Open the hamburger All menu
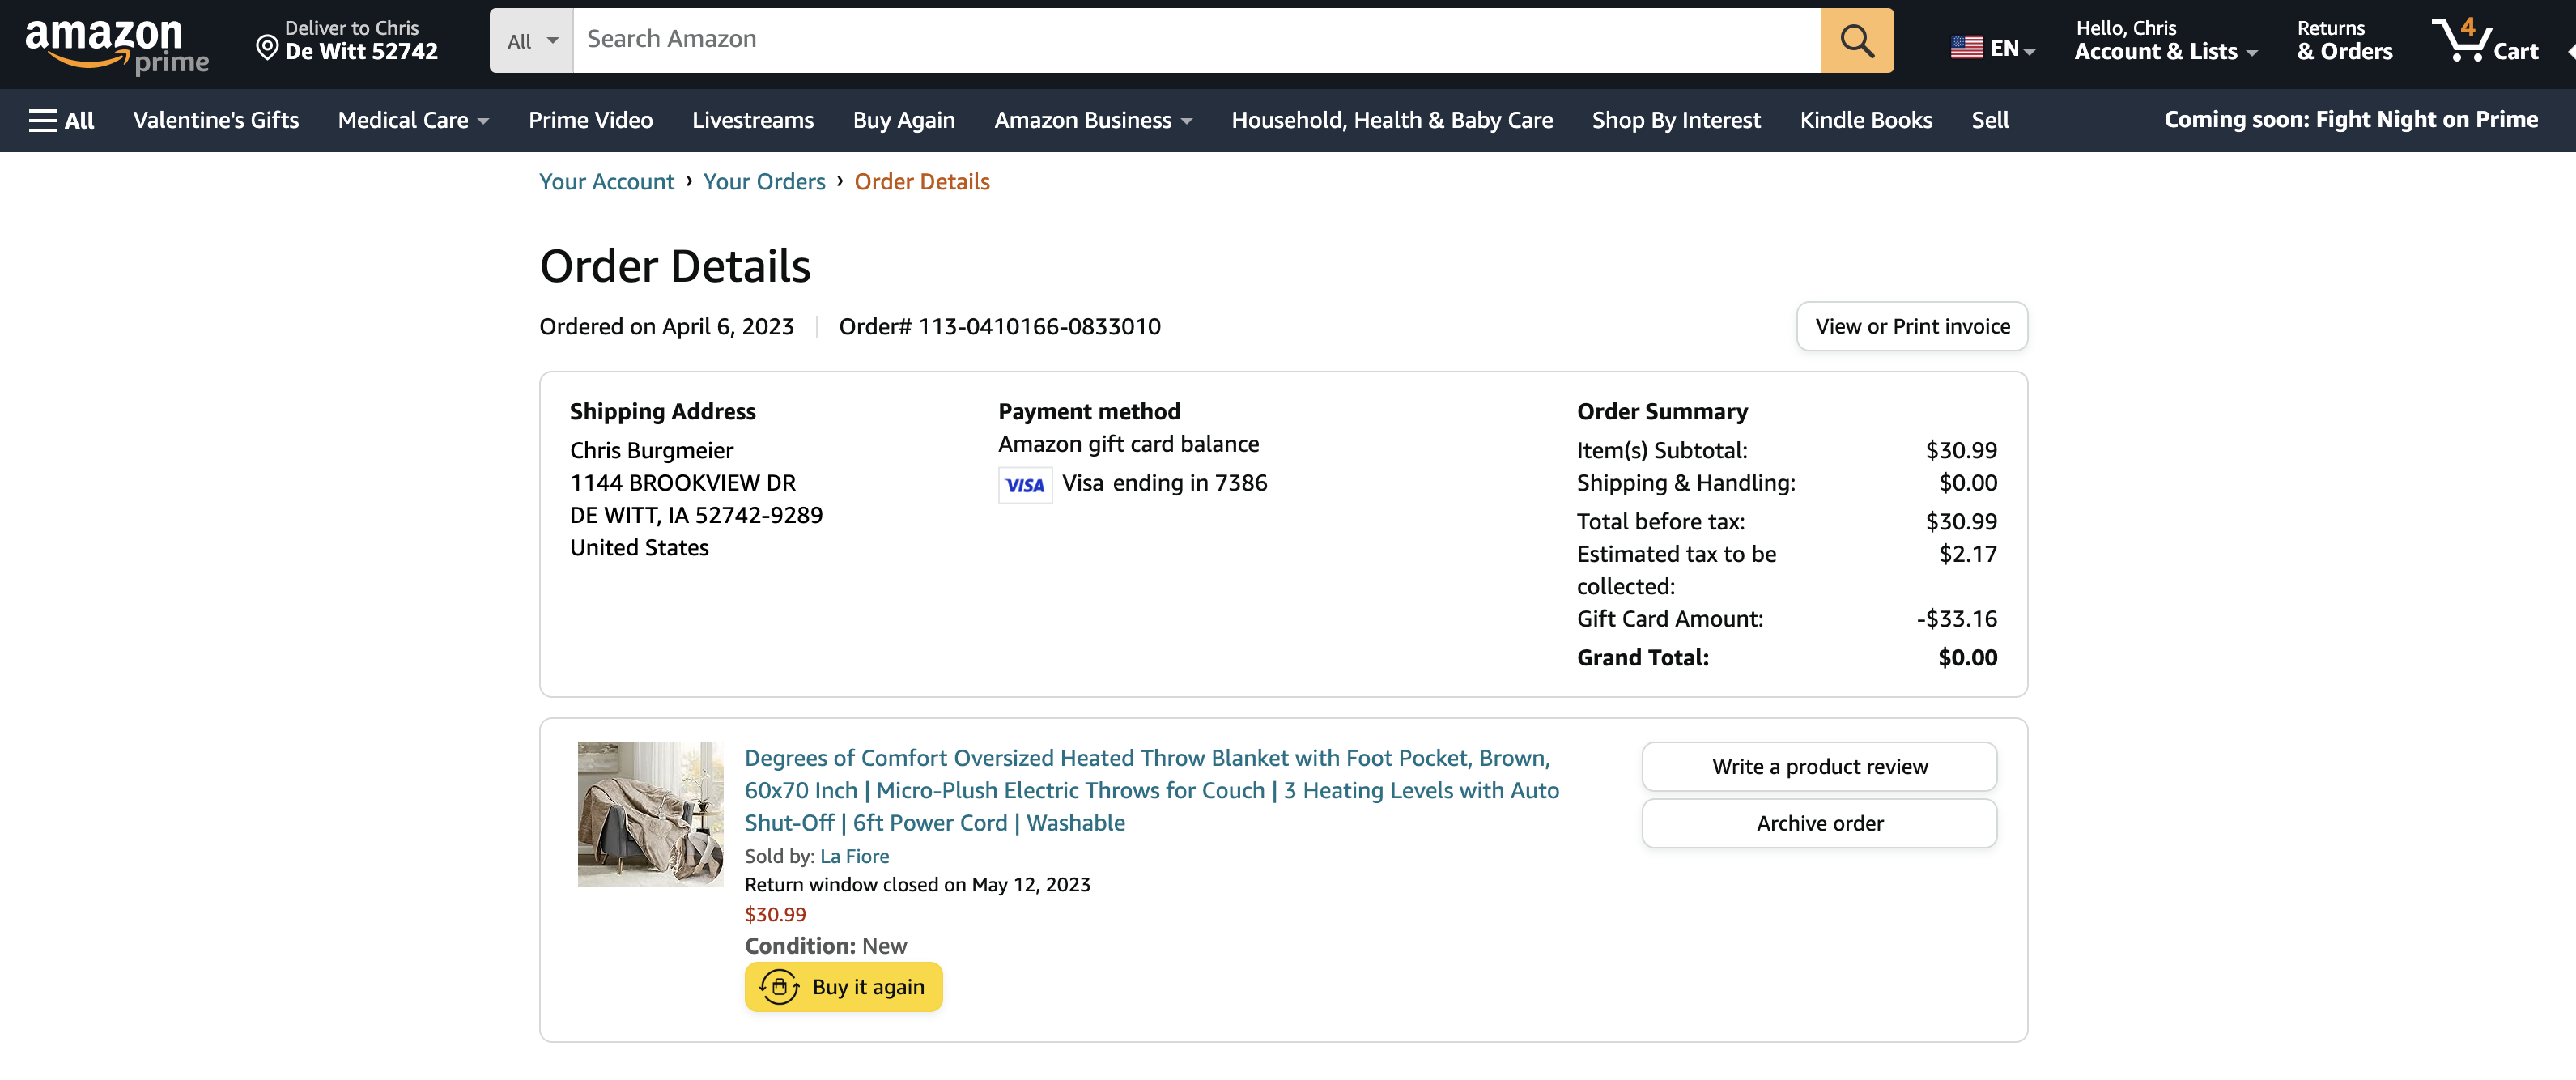Viewport: 2576px width, 1080px height. [62, 120]
